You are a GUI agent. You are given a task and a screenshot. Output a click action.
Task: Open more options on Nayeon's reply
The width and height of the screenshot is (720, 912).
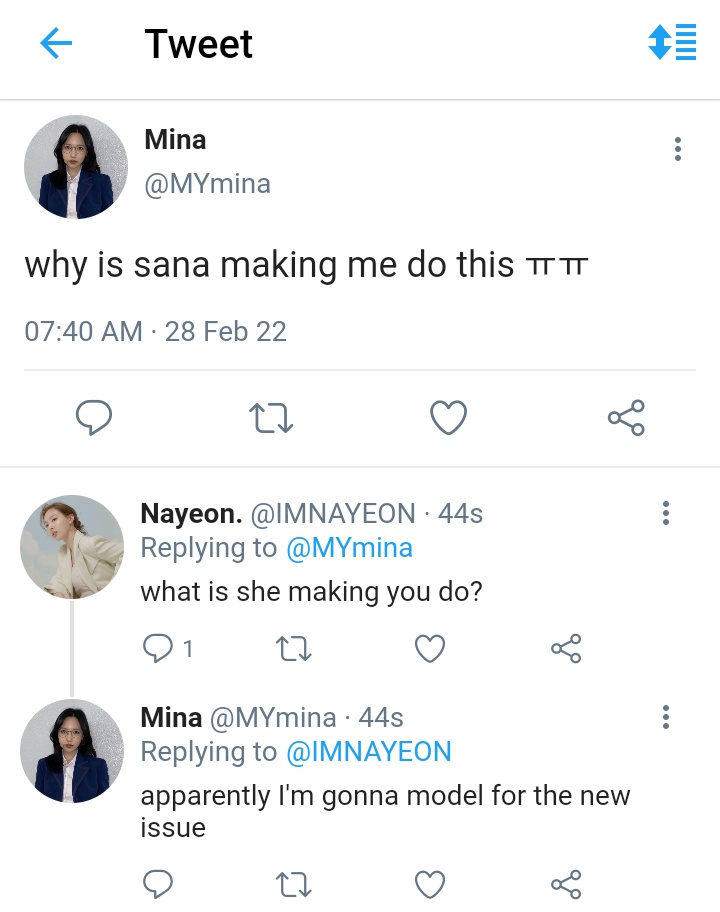[666, 513]
